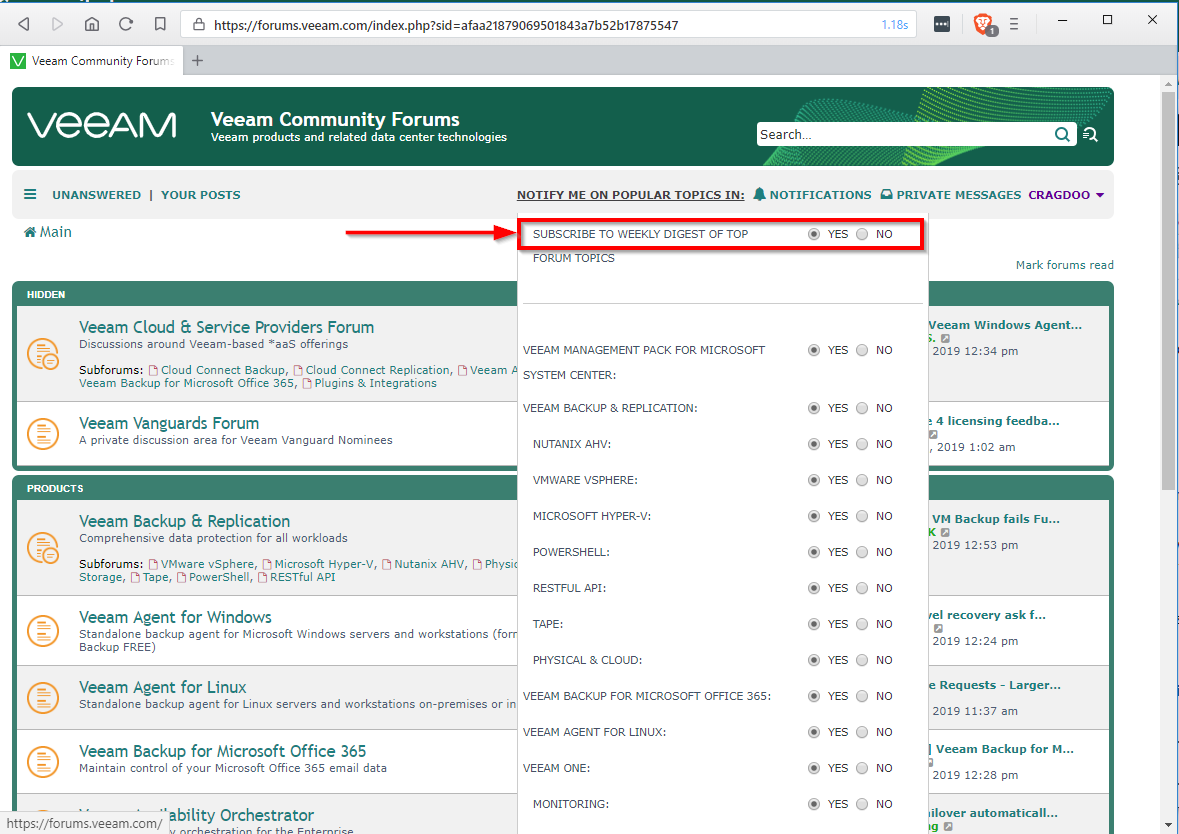Open the browser home page icon

[x=92, y=24]
